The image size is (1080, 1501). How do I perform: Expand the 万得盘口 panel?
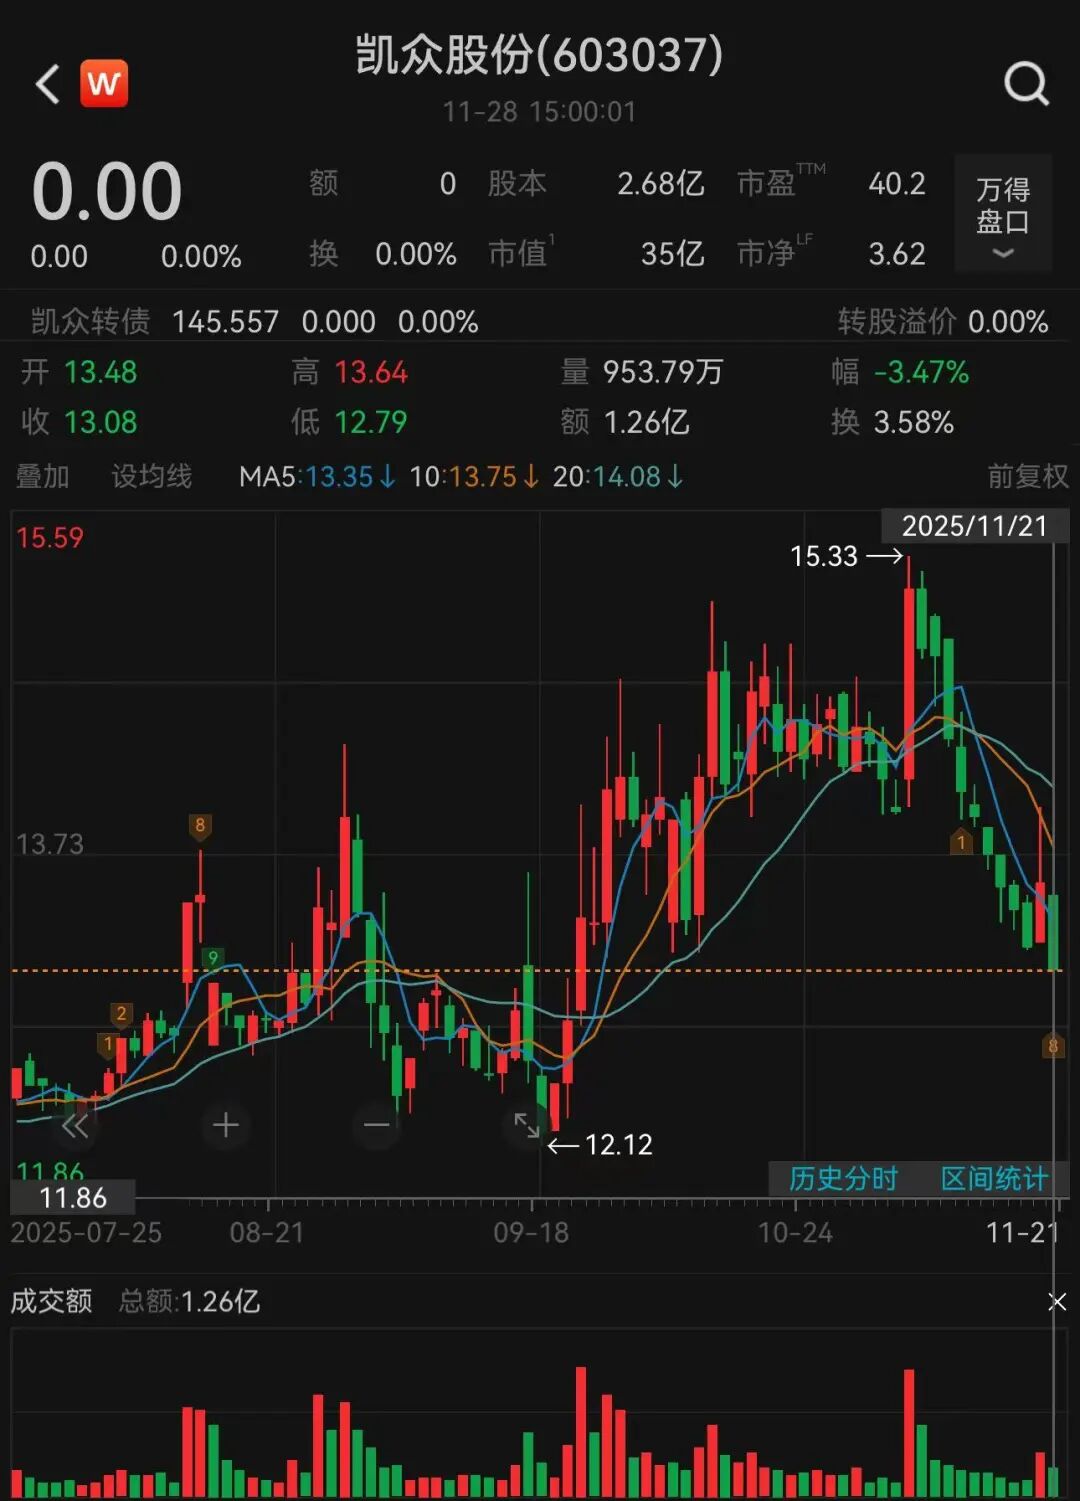pyautogui.click(x=1002, y=214)
